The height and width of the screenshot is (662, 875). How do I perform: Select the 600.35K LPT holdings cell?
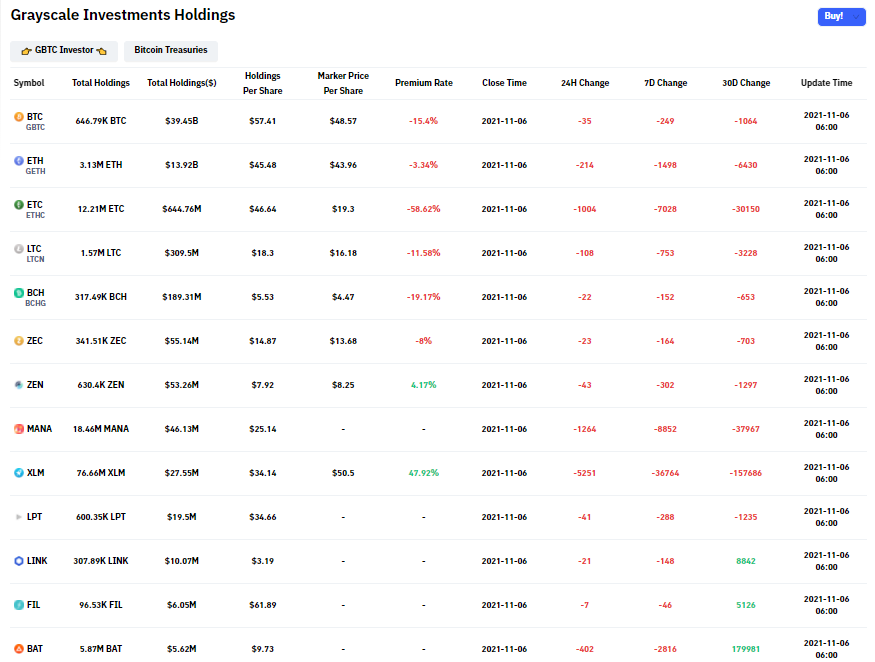(101, 517)
